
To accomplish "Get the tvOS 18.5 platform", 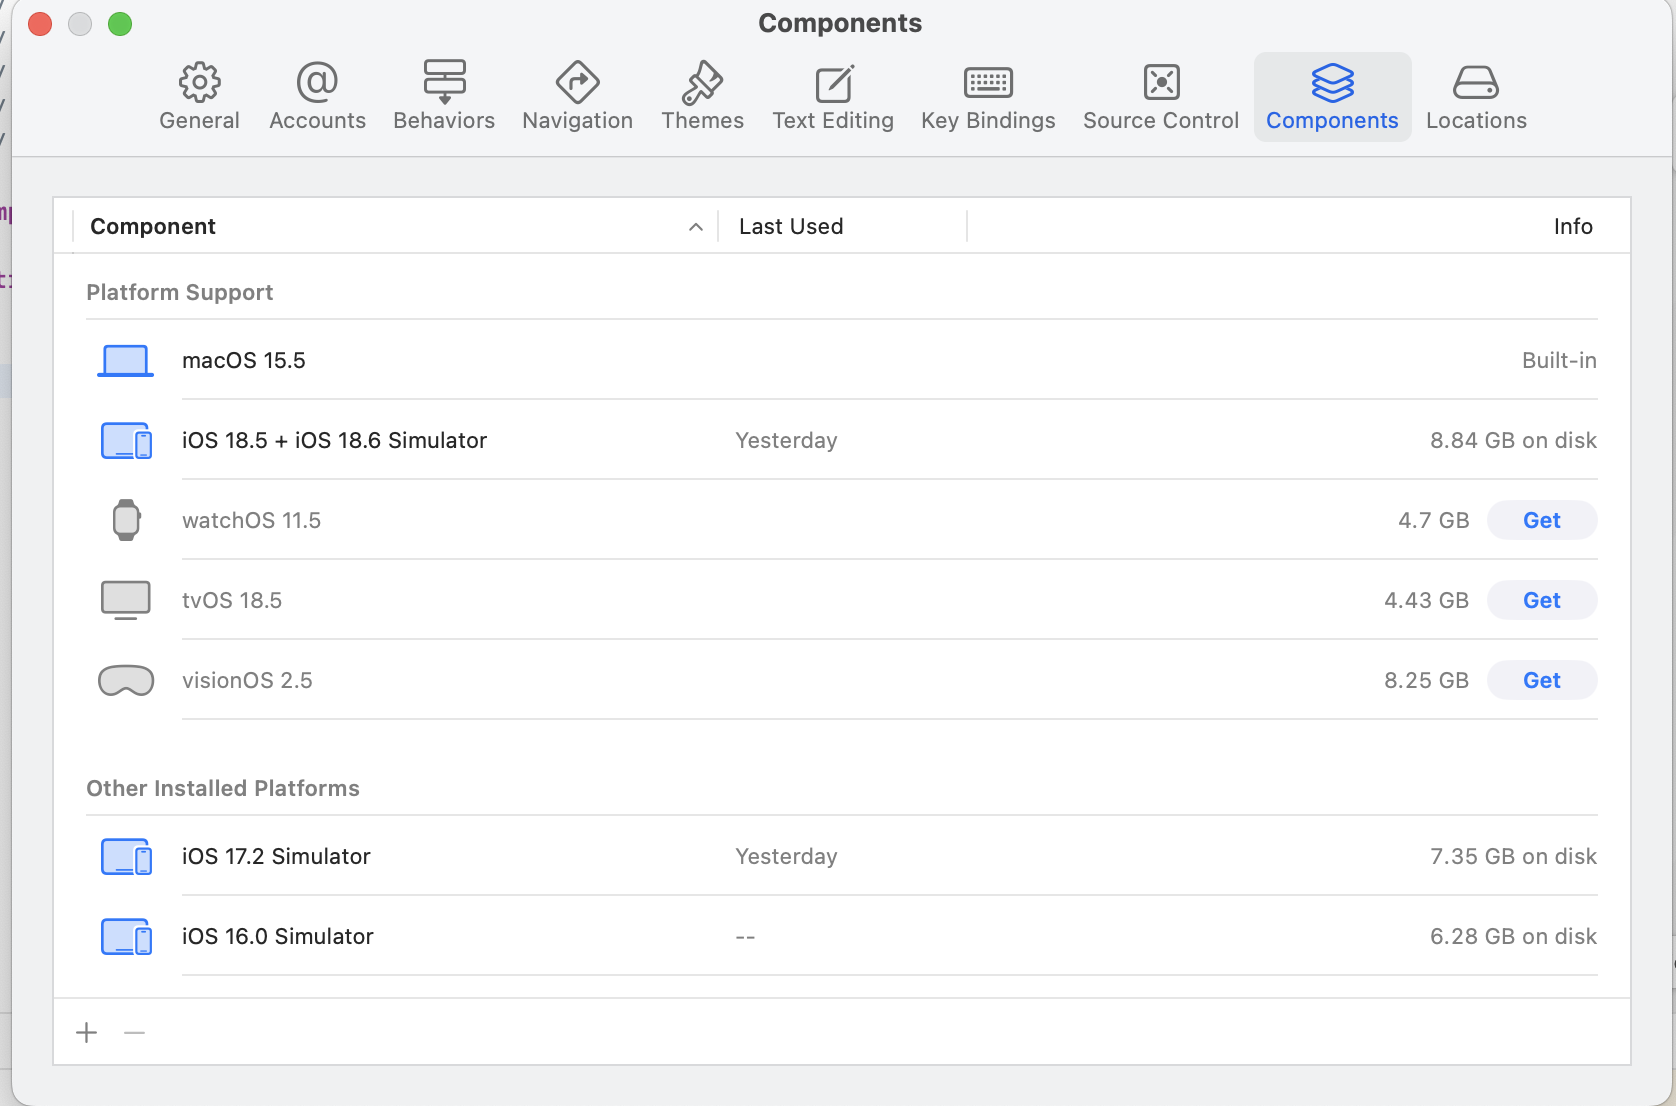I will (x=1542, y=600).
